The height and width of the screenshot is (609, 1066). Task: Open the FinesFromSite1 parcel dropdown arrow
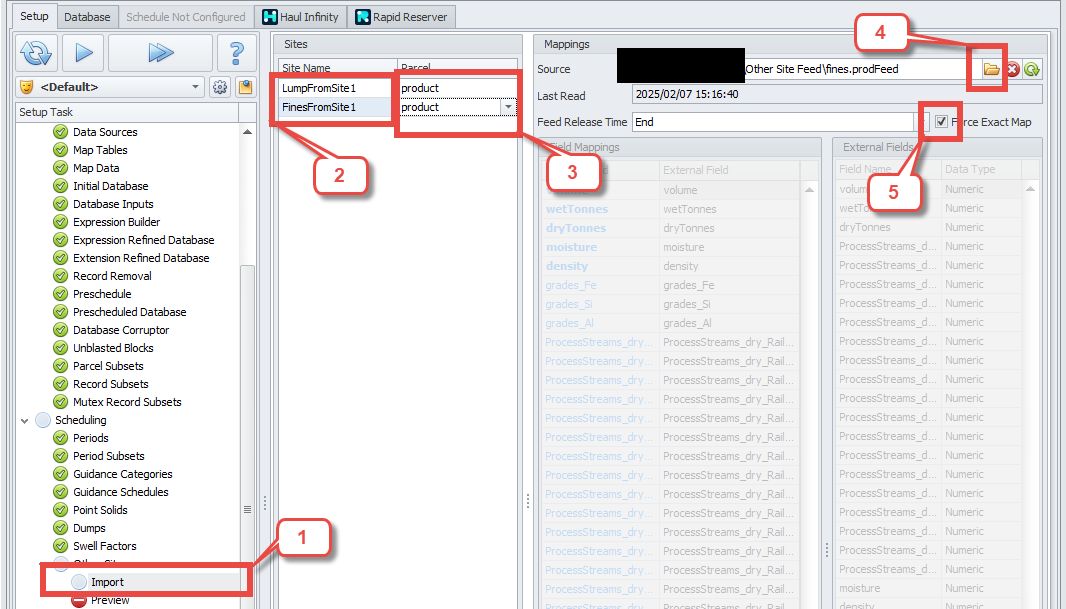coord(508,107)
